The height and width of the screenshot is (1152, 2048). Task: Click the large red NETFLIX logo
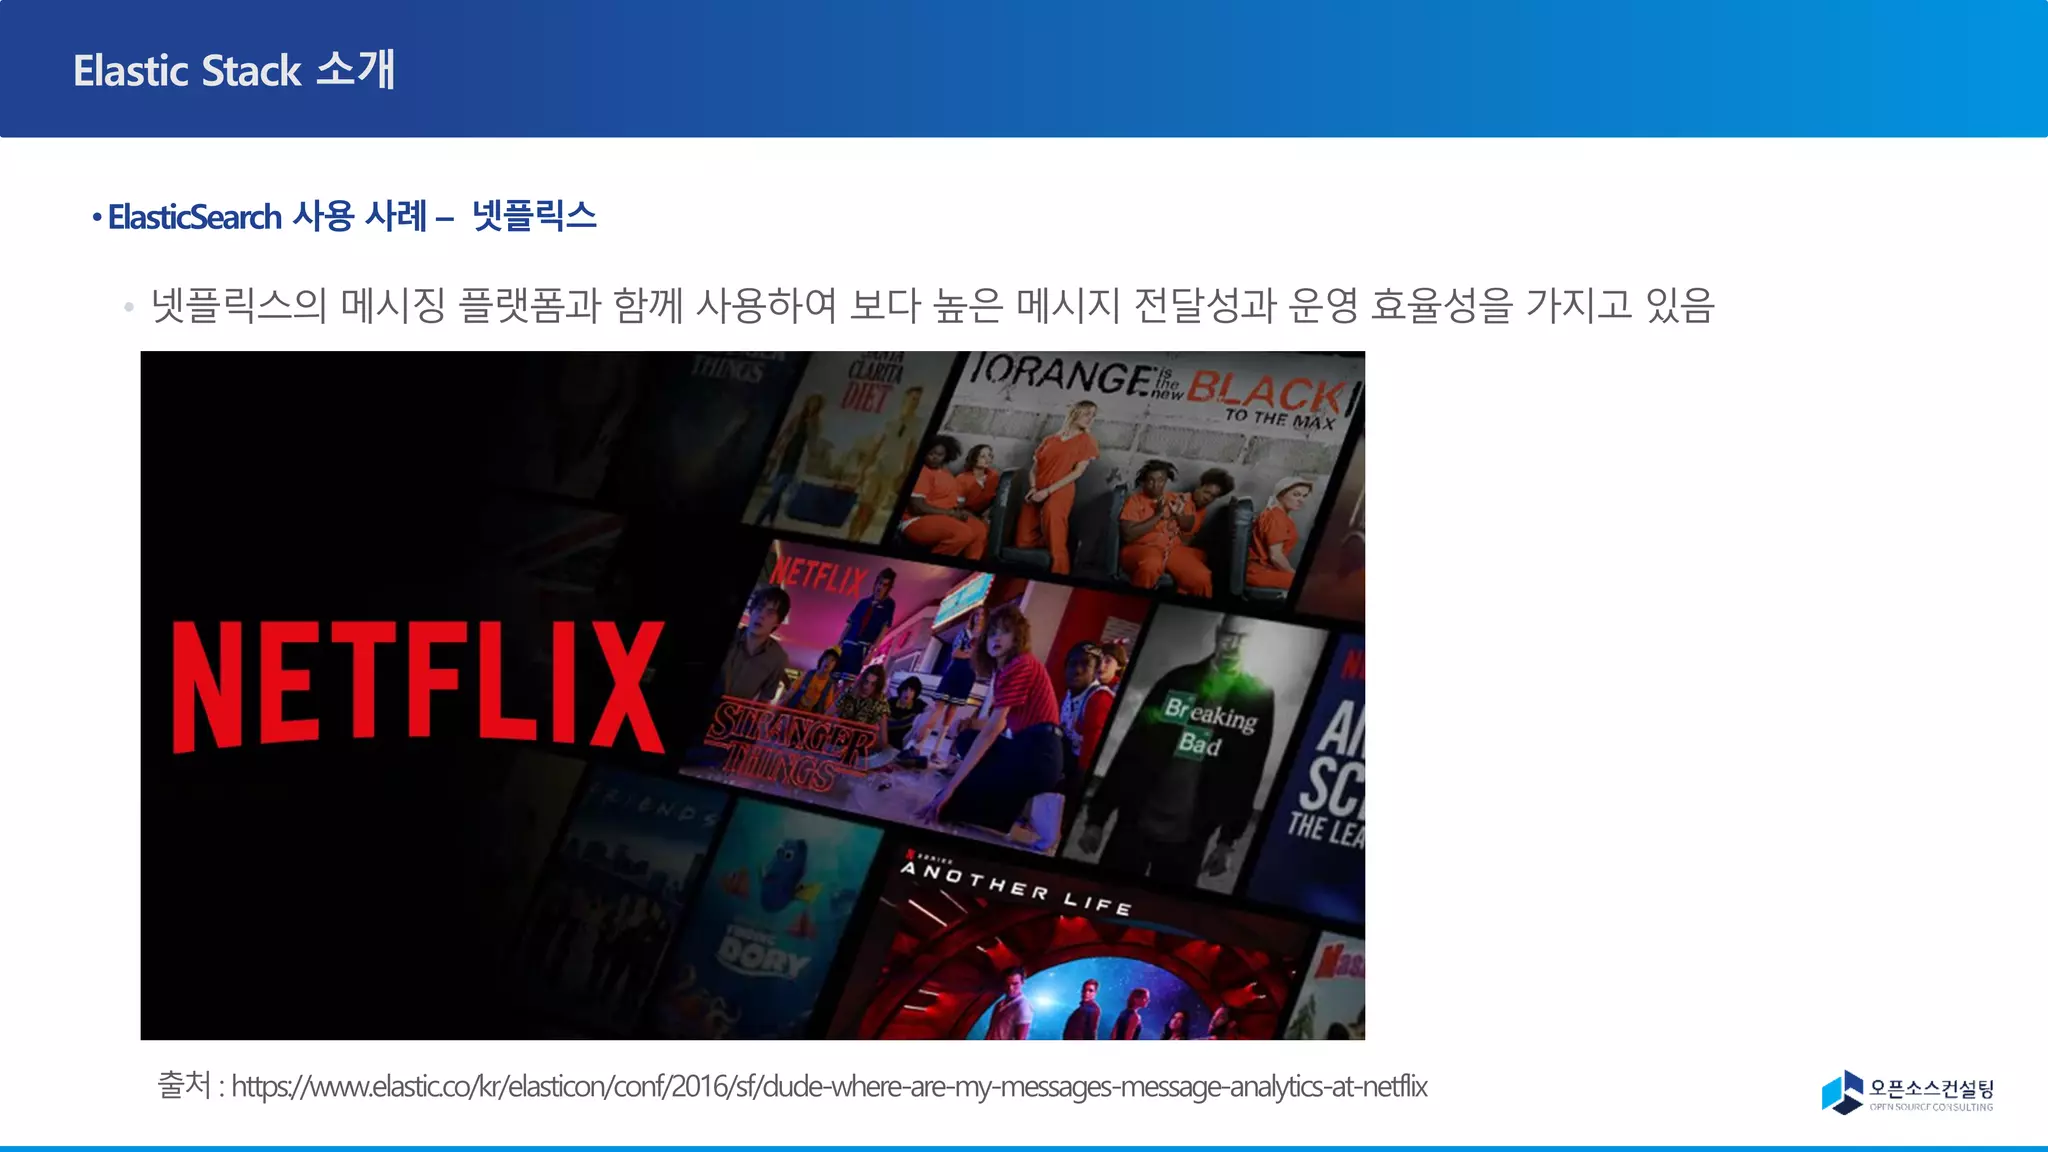418,686
